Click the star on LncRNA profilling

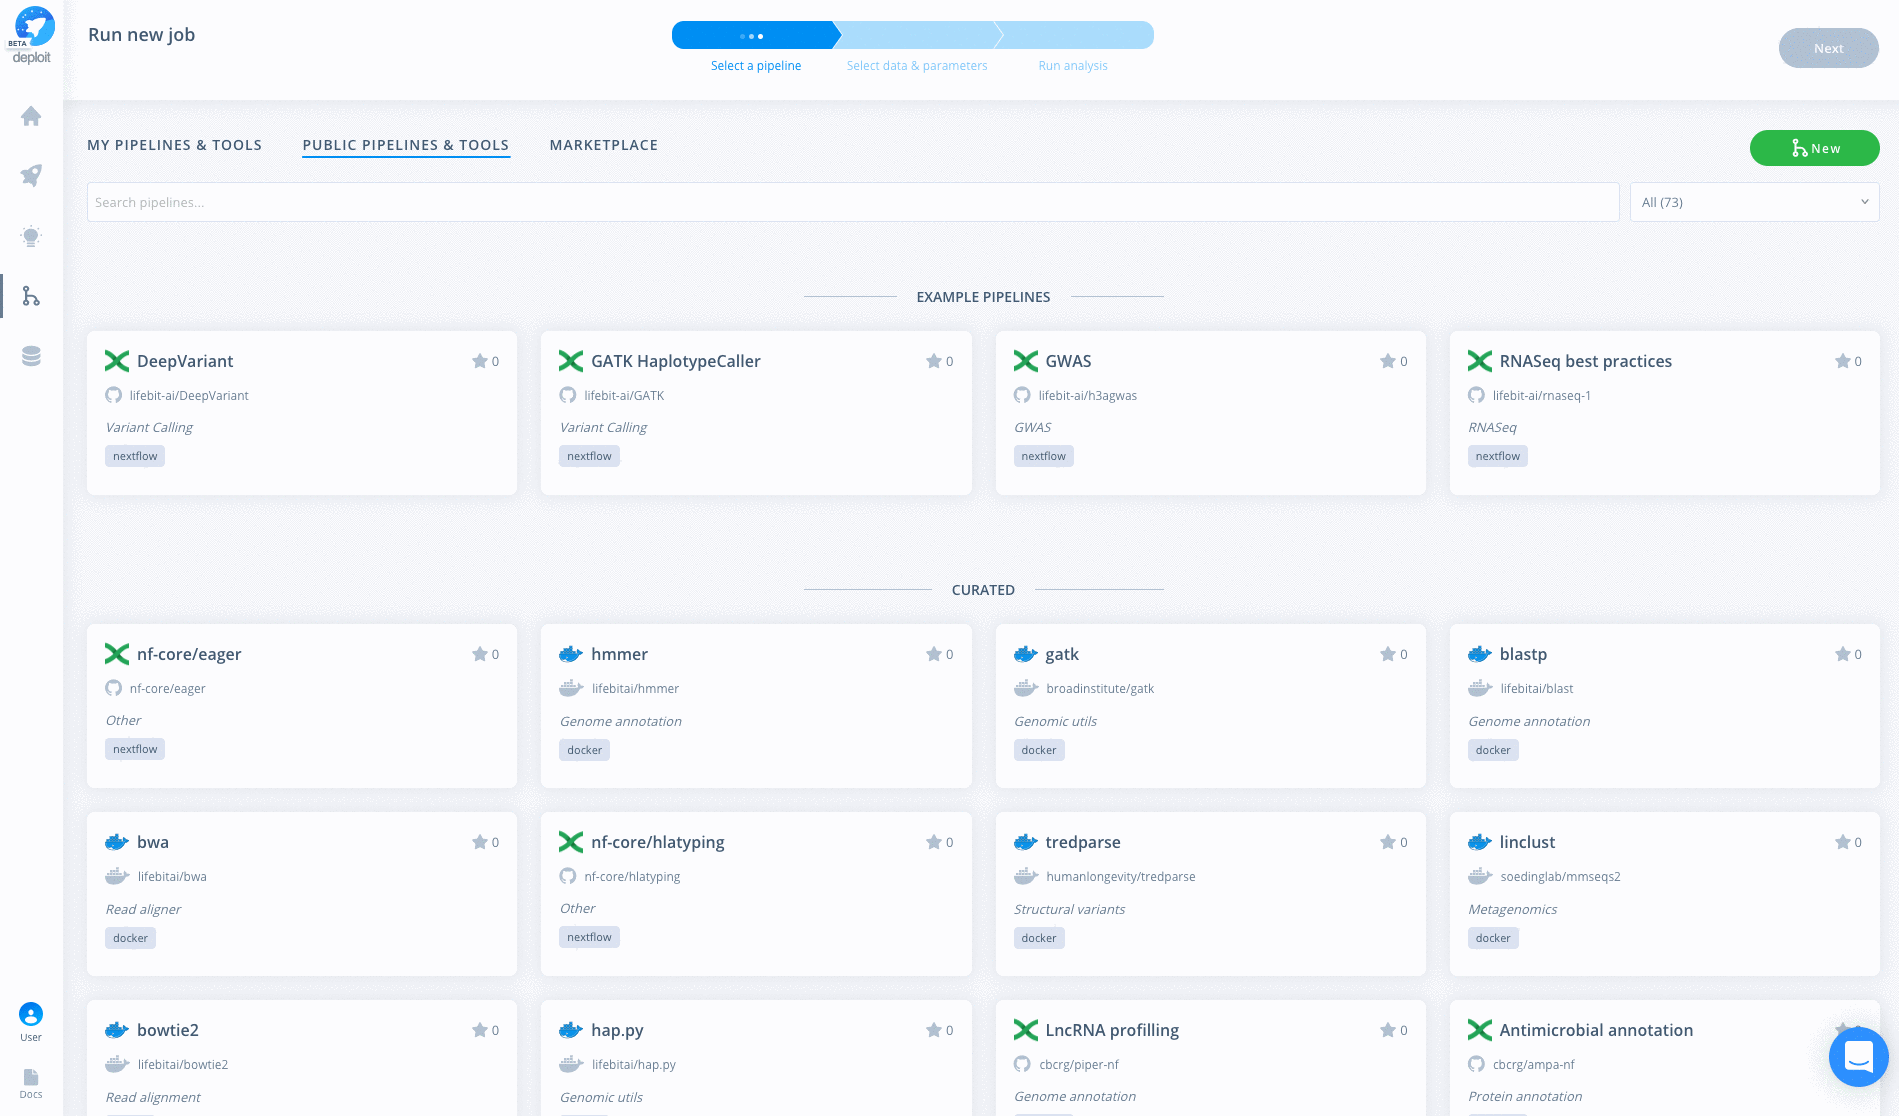coord(1387,1030)
